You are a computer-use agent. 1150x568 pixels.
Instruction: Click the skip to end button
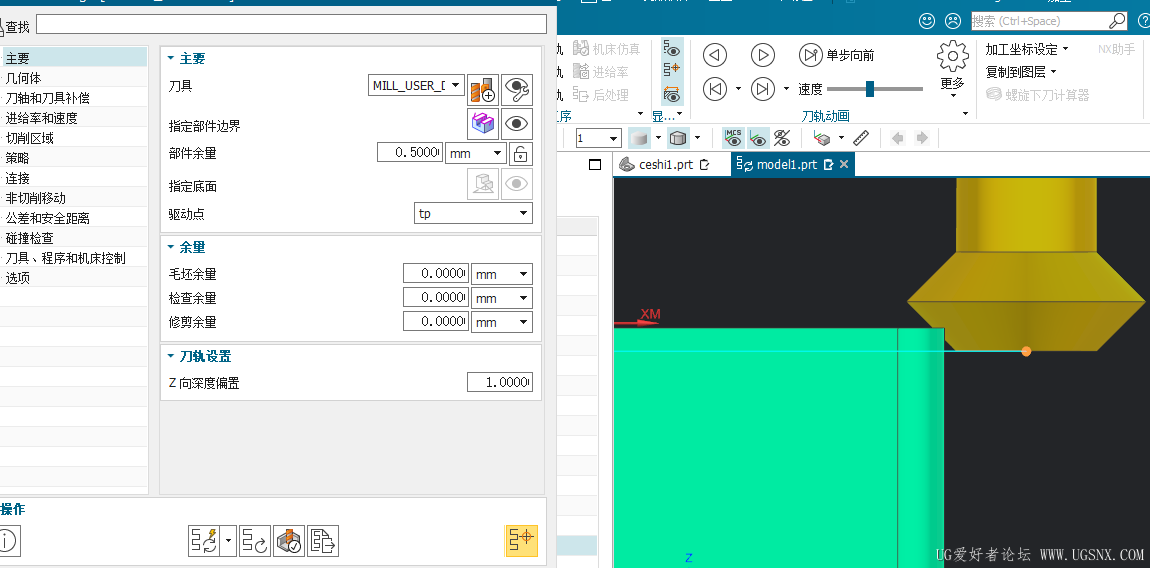763,89
